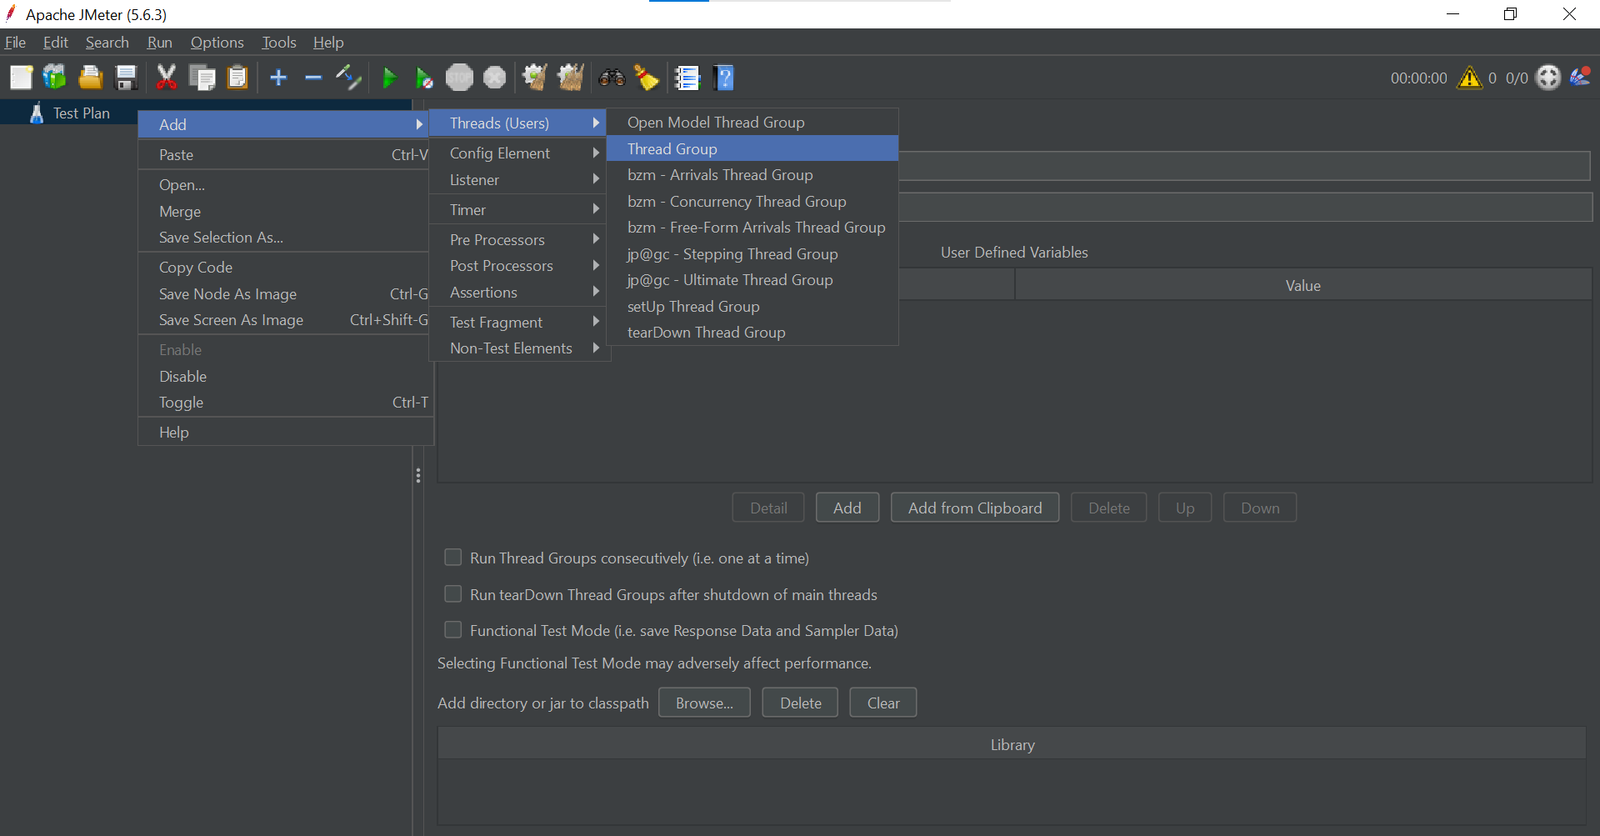This screenshot has width=1600, height=836.
Task: Expand Listener submenu
Action: pyautogui.click(x=518, y=180)
